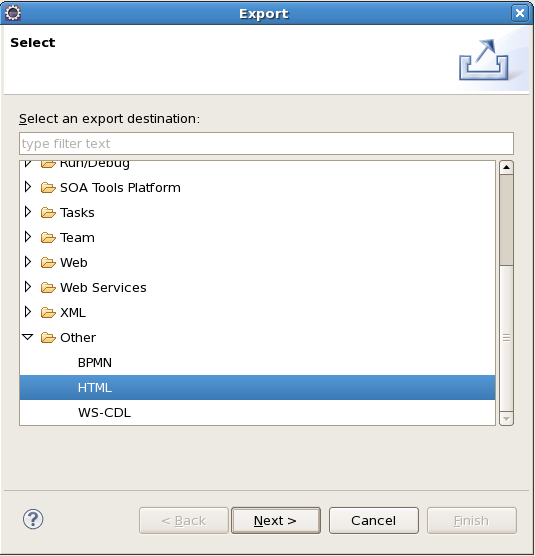Select the WS-CDL export destination

104,412
